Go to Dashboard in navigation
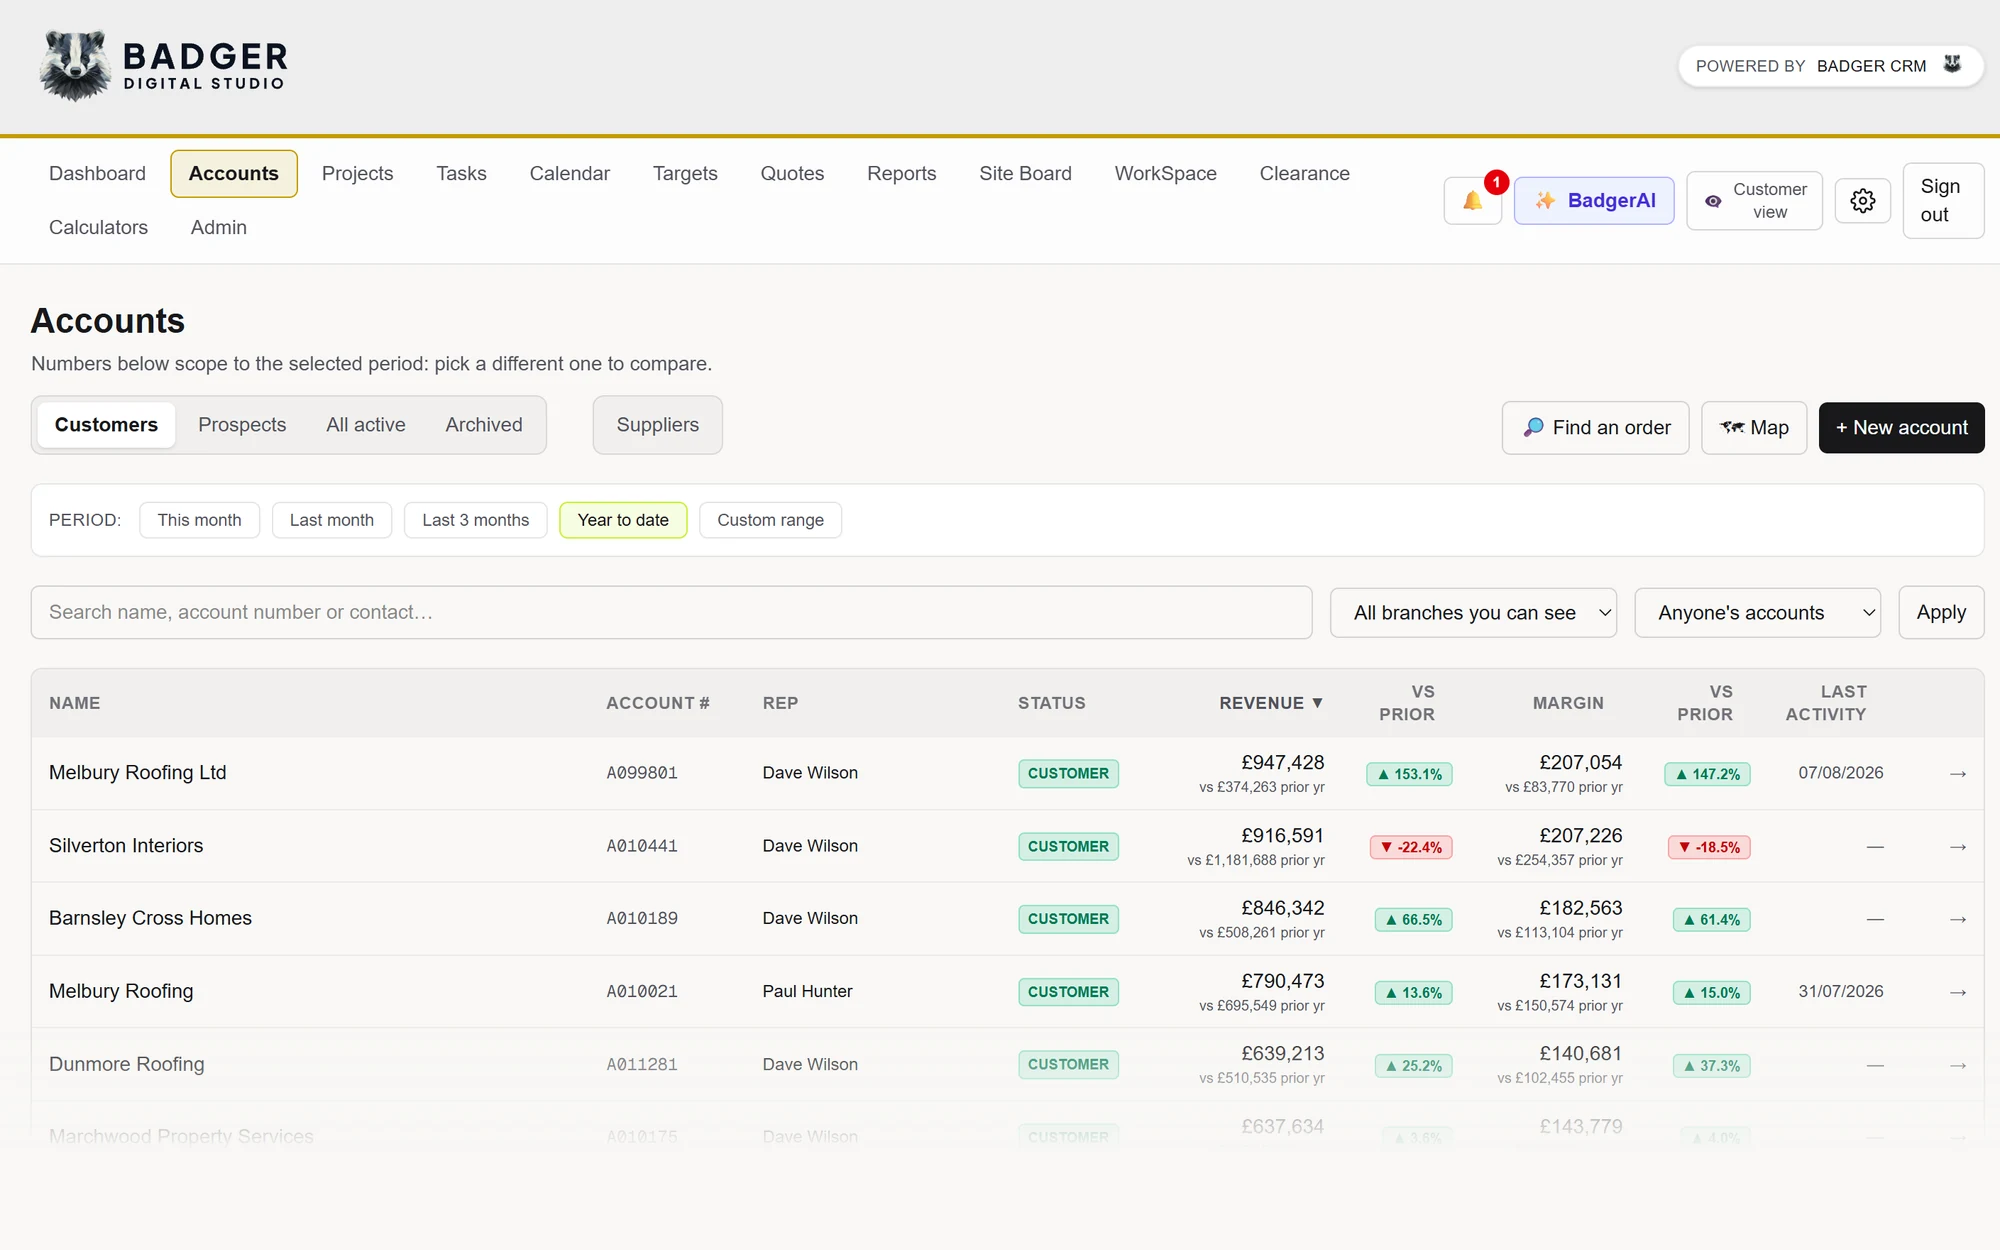This screenshot has width=2000, height=1250. 97,174
